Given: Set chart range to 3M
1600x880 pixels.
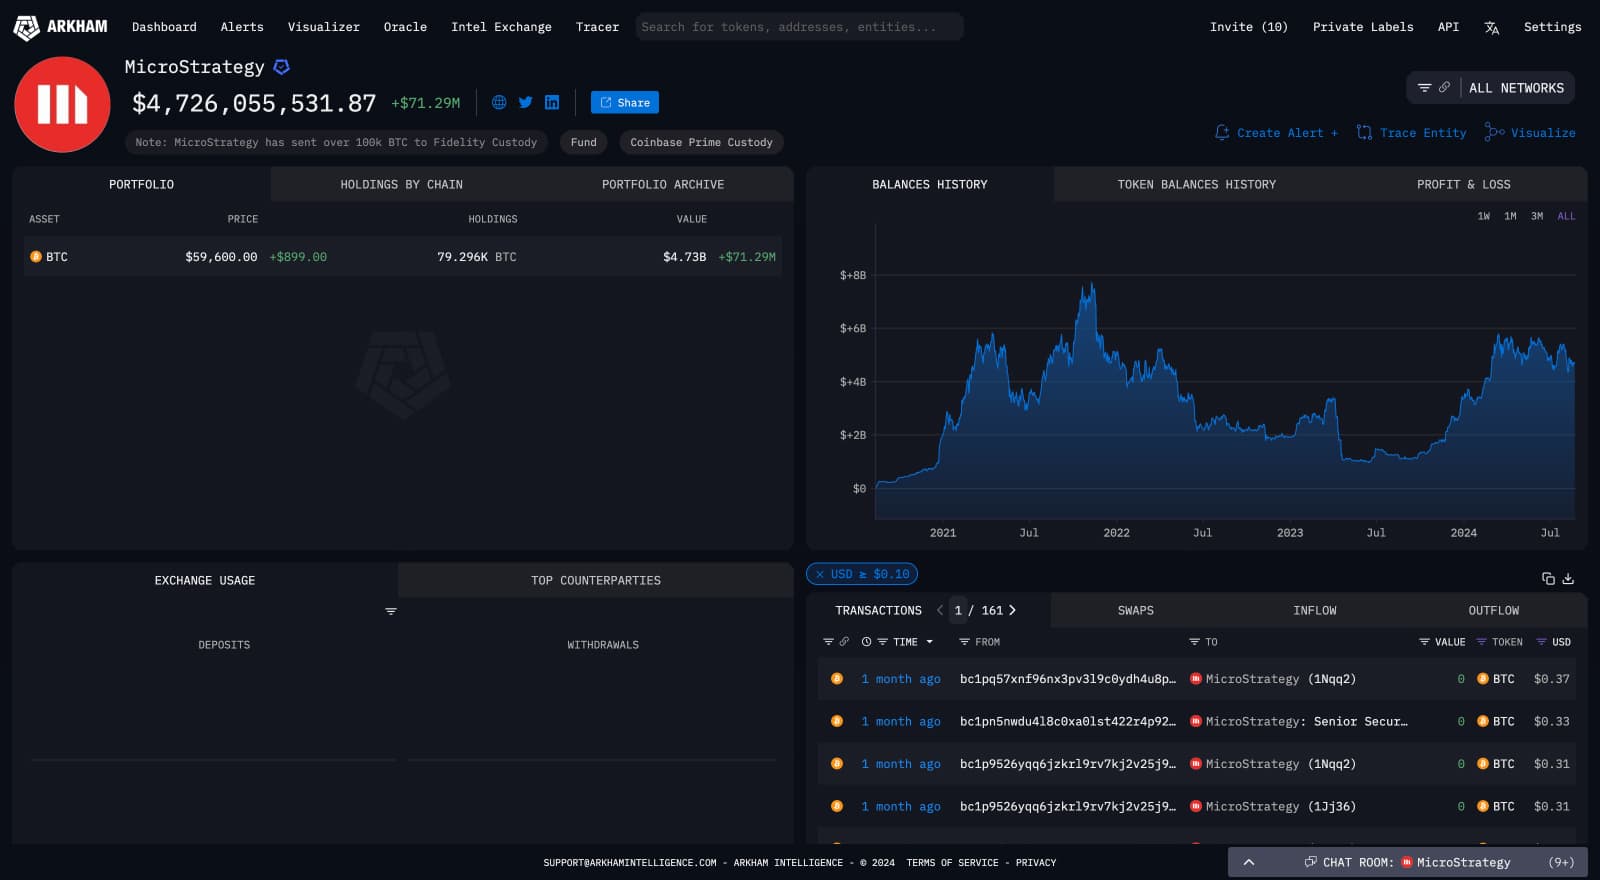Looking at the screenshot, I should [1537, 216].
